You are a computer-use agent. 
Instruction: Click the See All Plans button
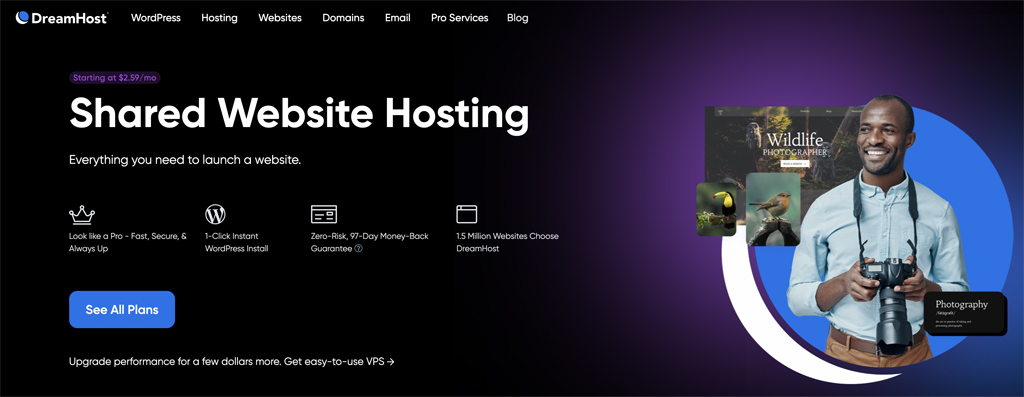click(x=122, y=310)
